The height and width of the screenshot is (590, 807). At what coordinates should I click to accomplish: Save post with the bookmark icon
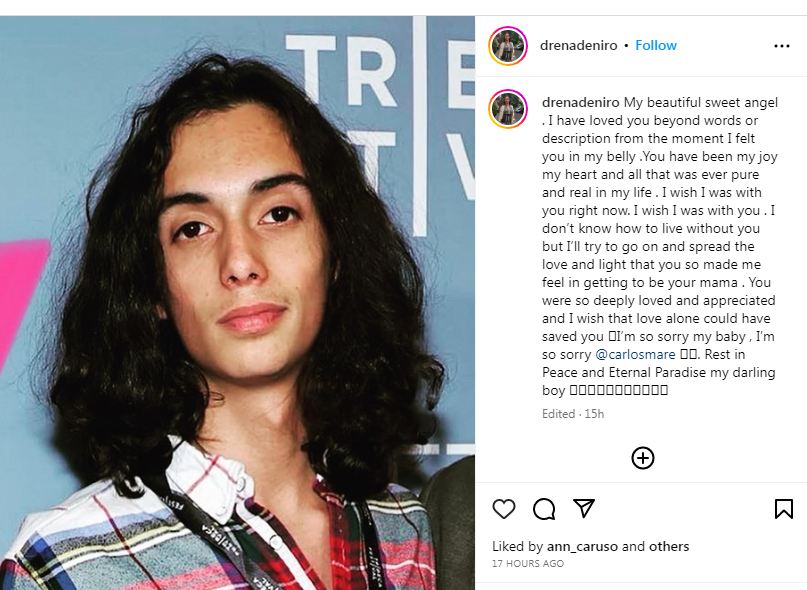pyautogui.click(x=784, y=509)
